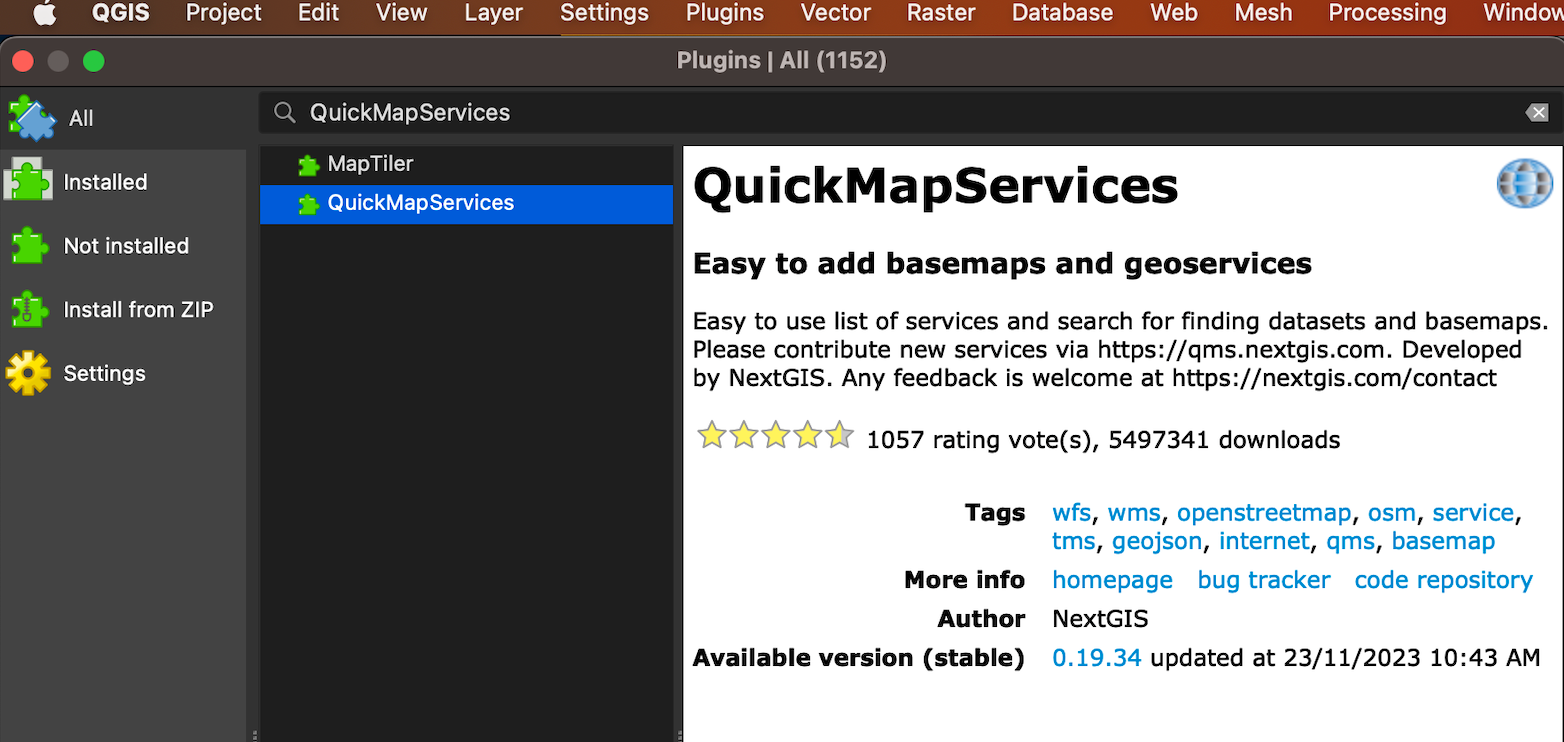This screenshot has height=742, width=1564.
Task: Click the Settings gear icon
Action: click(x=28, y=374)
